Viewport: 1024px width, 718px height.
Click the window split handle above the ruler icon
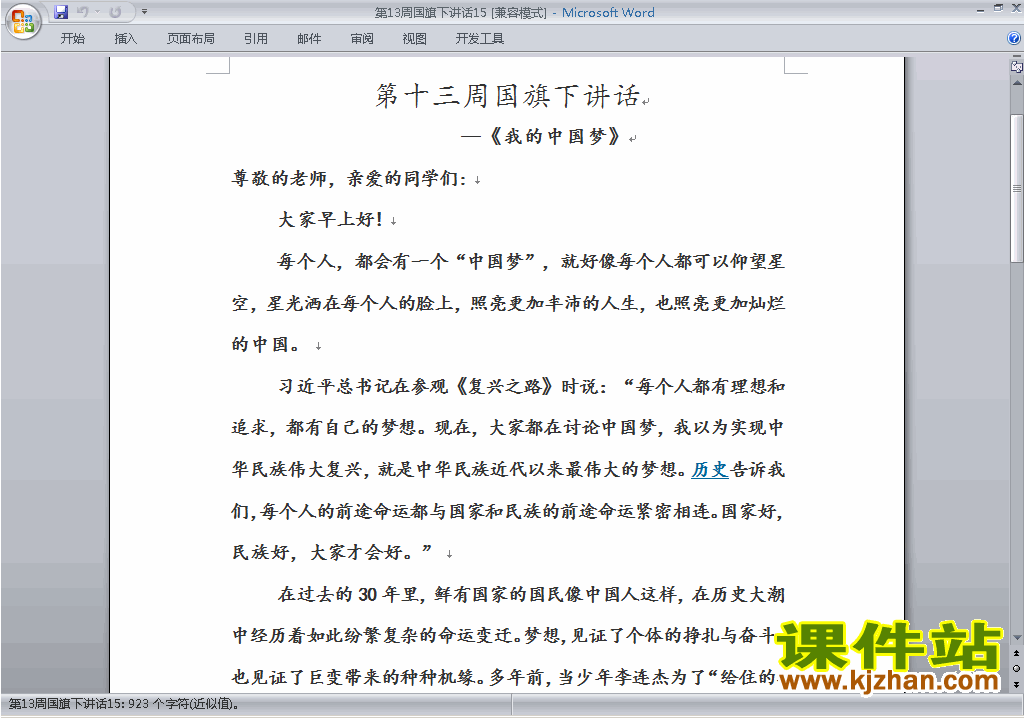pyautogui.click(x=1016, y=57)
